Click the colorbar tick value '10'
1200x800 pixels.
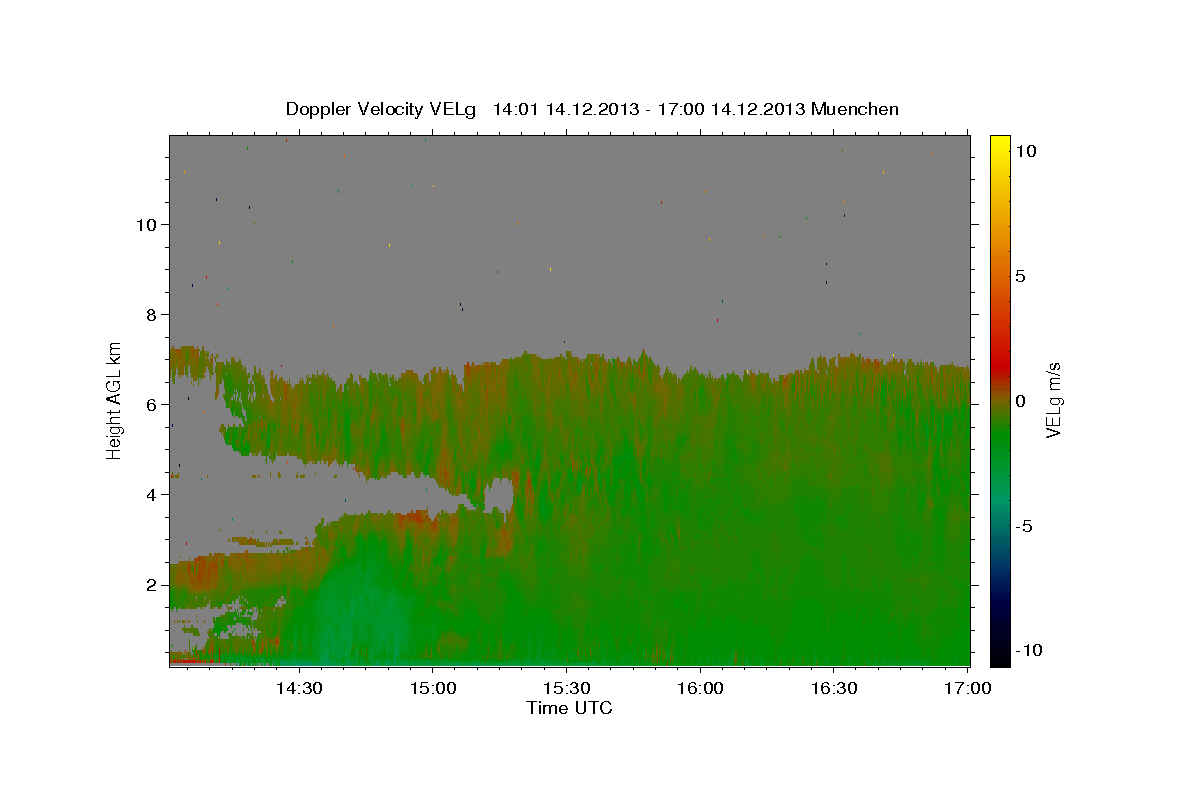1027,150
